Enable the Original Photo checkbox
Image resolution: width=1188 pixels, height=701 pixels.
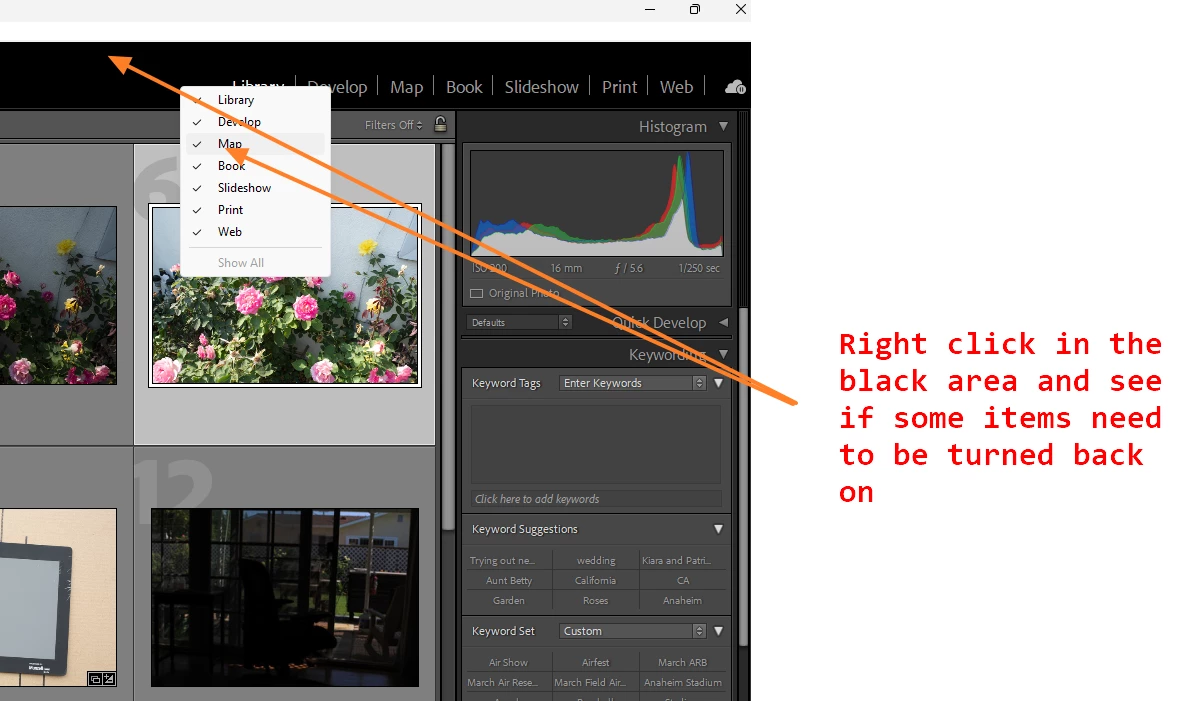(477, 293)
